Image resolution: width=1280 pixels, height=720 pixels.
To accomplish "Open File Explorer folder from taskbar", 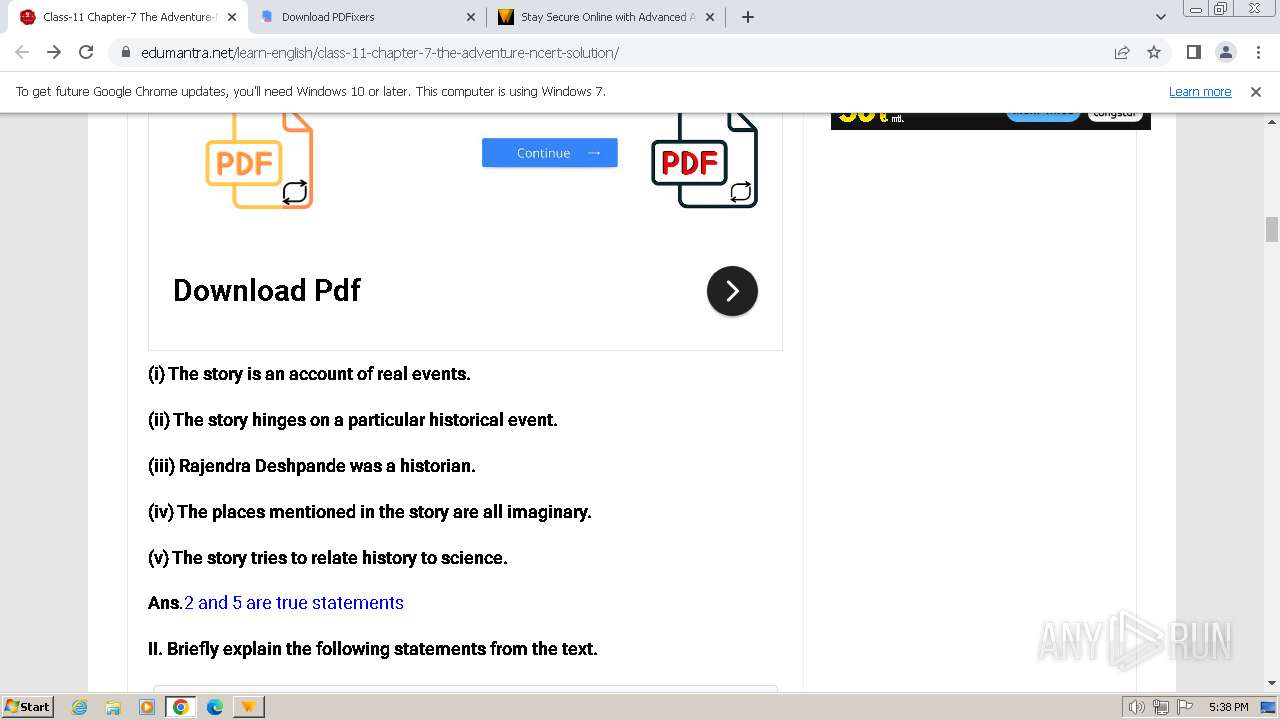I will click(x=113, y=707).
